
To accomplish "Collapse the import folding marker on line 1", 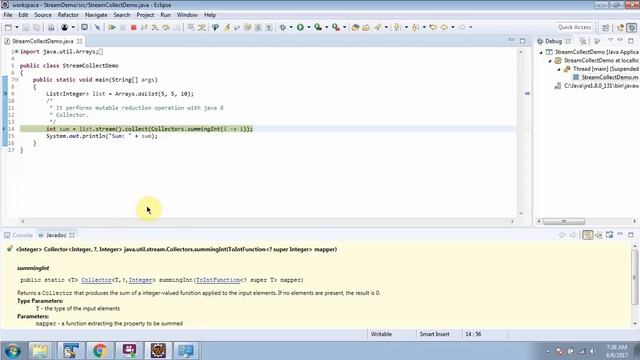I will tap(16, 52).
